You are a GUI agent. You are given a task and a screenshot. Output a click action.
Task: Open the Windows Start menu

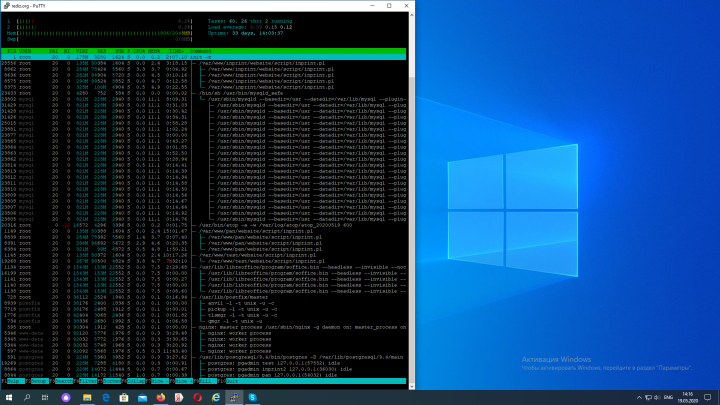pos(9,397)
